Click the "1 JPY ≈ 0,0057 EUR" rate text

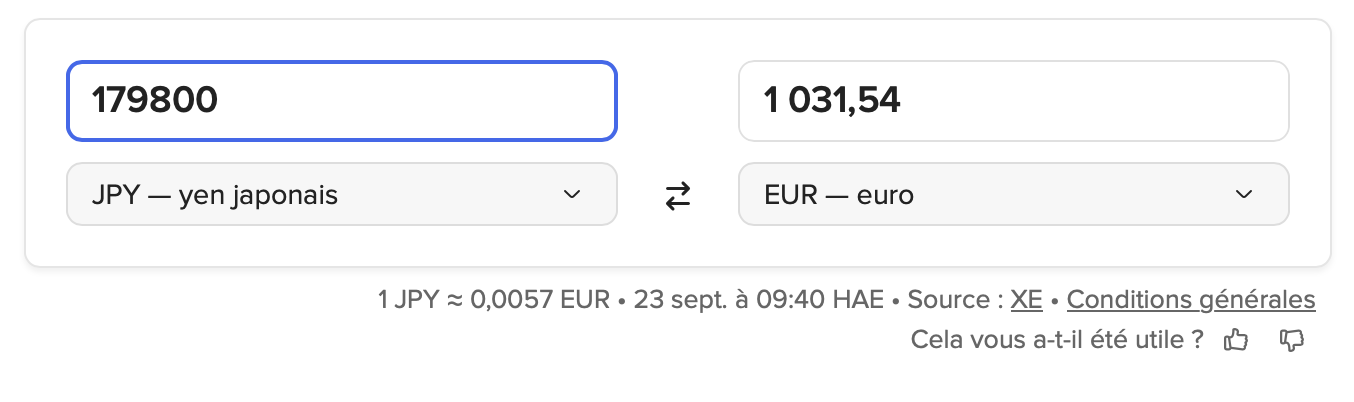pos(493,299)
